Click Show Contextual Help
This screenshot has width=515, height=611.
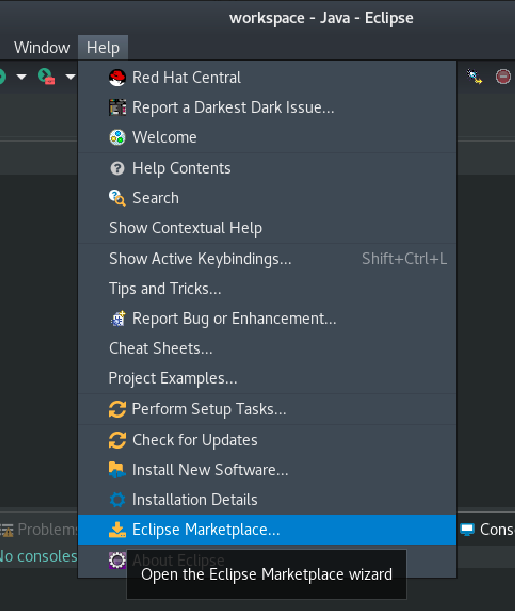(x=267, y=228)
